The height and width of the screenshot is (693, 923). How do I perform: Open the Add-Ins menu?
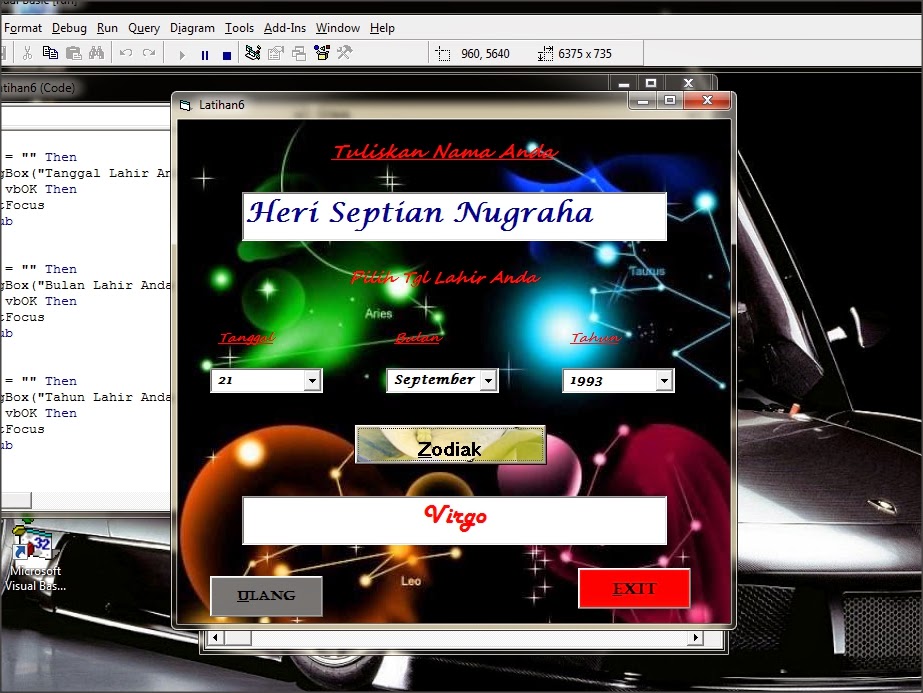[x=285, y=28]
